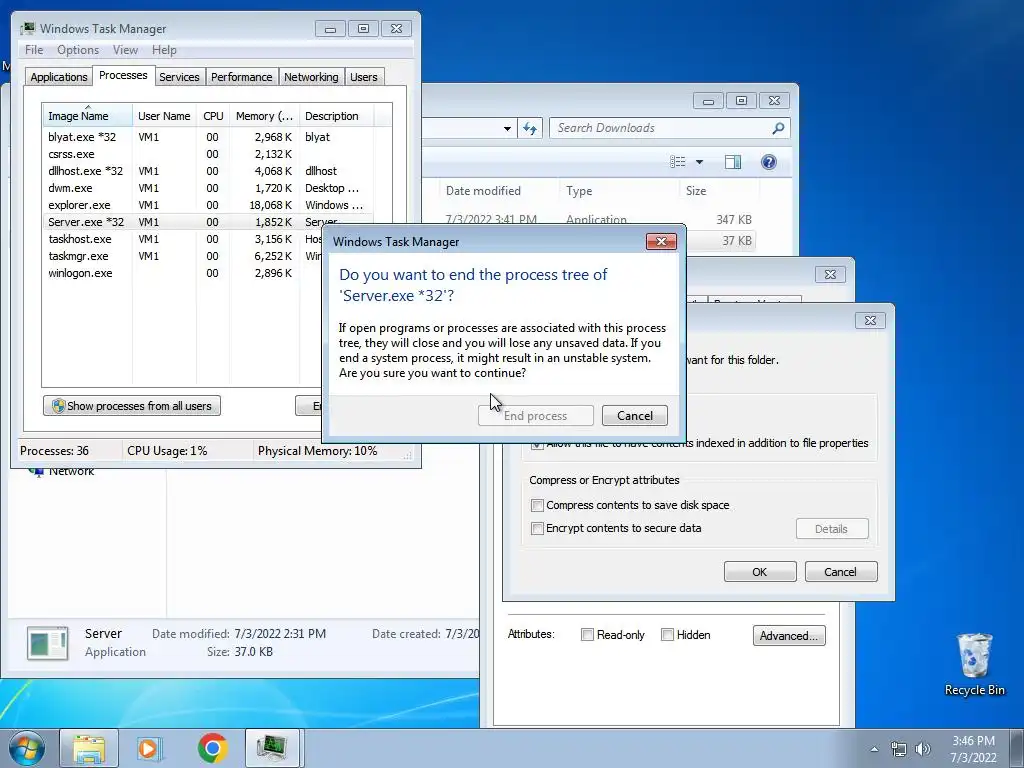Click the Task Manager title bar icon

pos(27,28)
